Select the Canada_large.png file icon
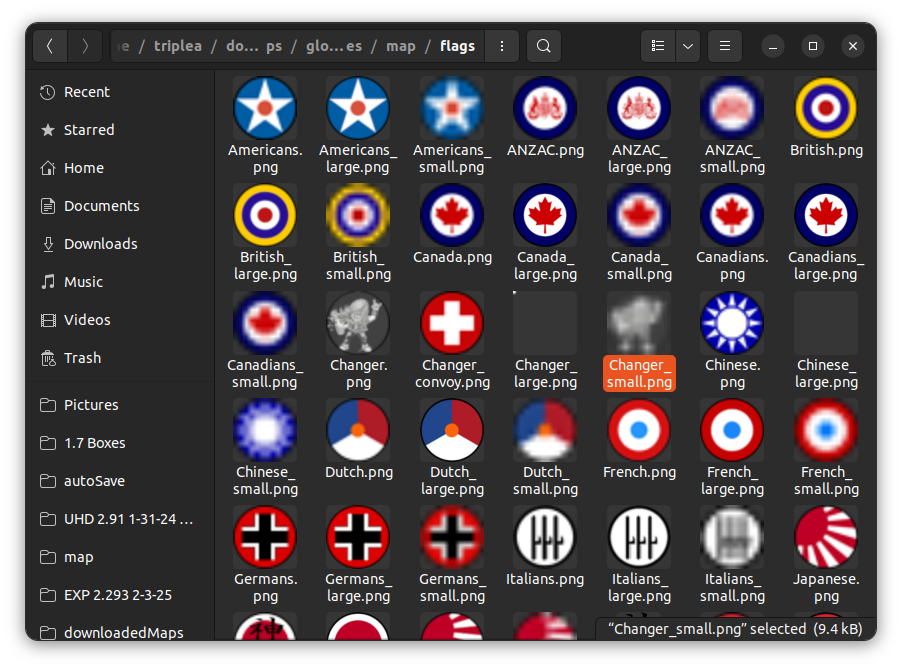 coord(545,215)
